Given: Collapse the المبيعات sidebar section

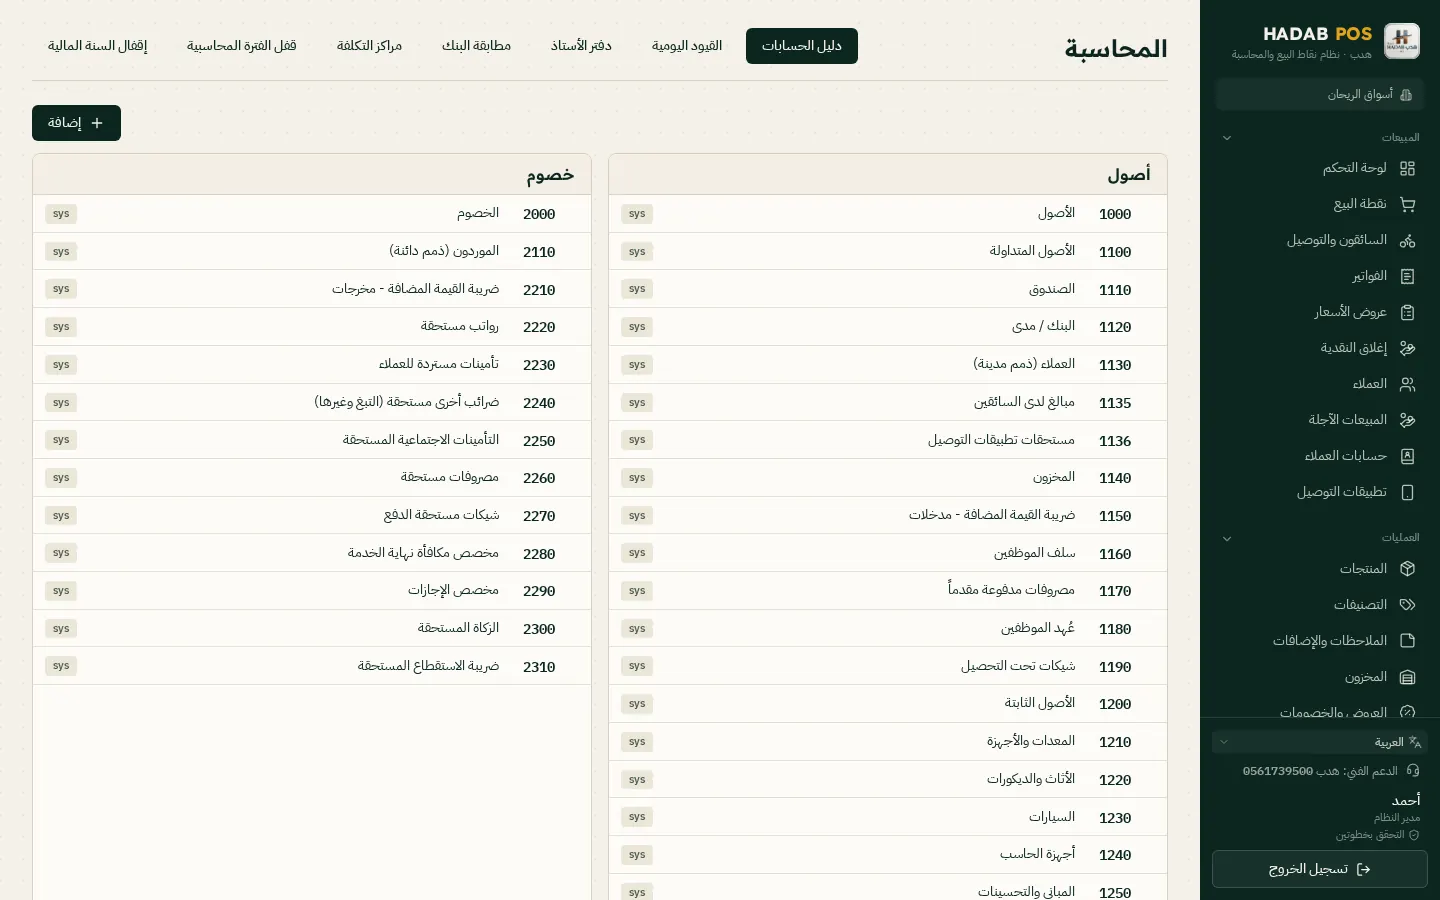Looking at the screenshot, I should coord(1227,138).
